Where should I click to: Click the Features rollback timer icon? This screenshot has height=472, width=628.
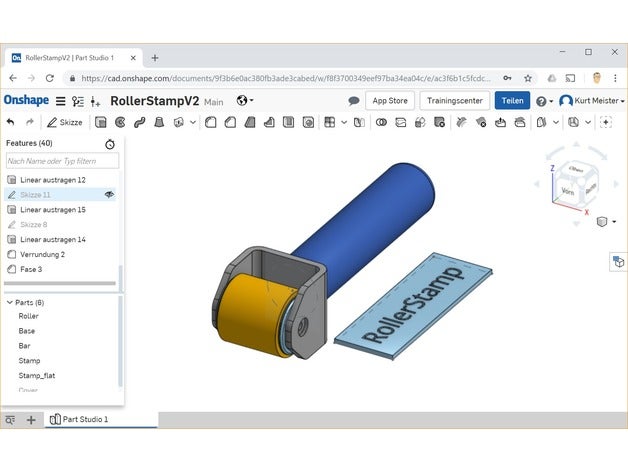(110, 144)
